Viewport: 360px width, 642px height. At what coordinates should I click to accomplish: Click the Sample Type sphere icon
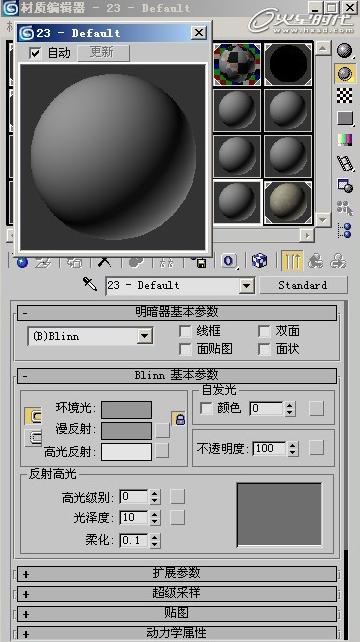(344, 50)
